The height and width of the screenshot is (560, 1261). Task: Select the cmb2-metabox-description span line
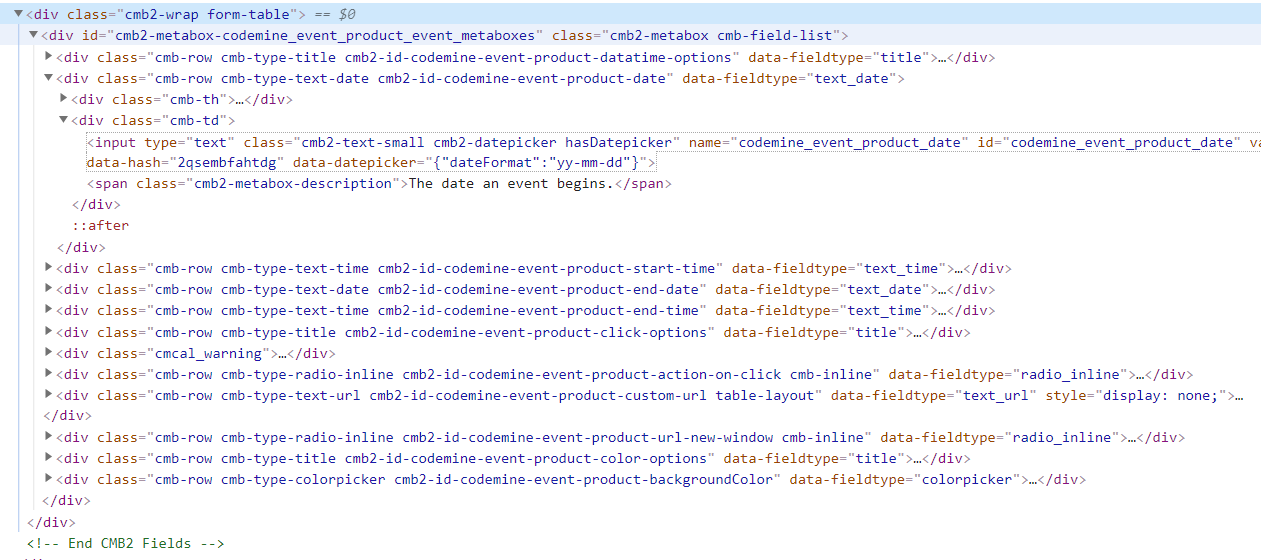[379, 183]
